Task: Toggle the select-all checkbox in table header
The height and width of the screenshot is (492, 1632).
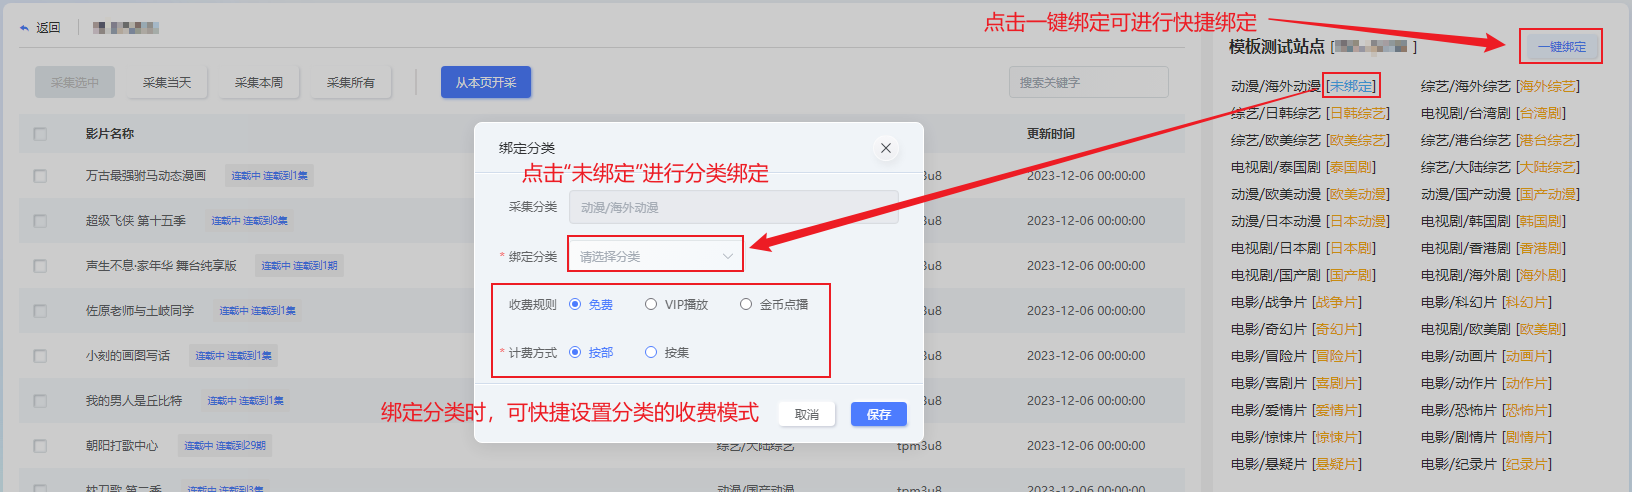Action: click(40, 133)
